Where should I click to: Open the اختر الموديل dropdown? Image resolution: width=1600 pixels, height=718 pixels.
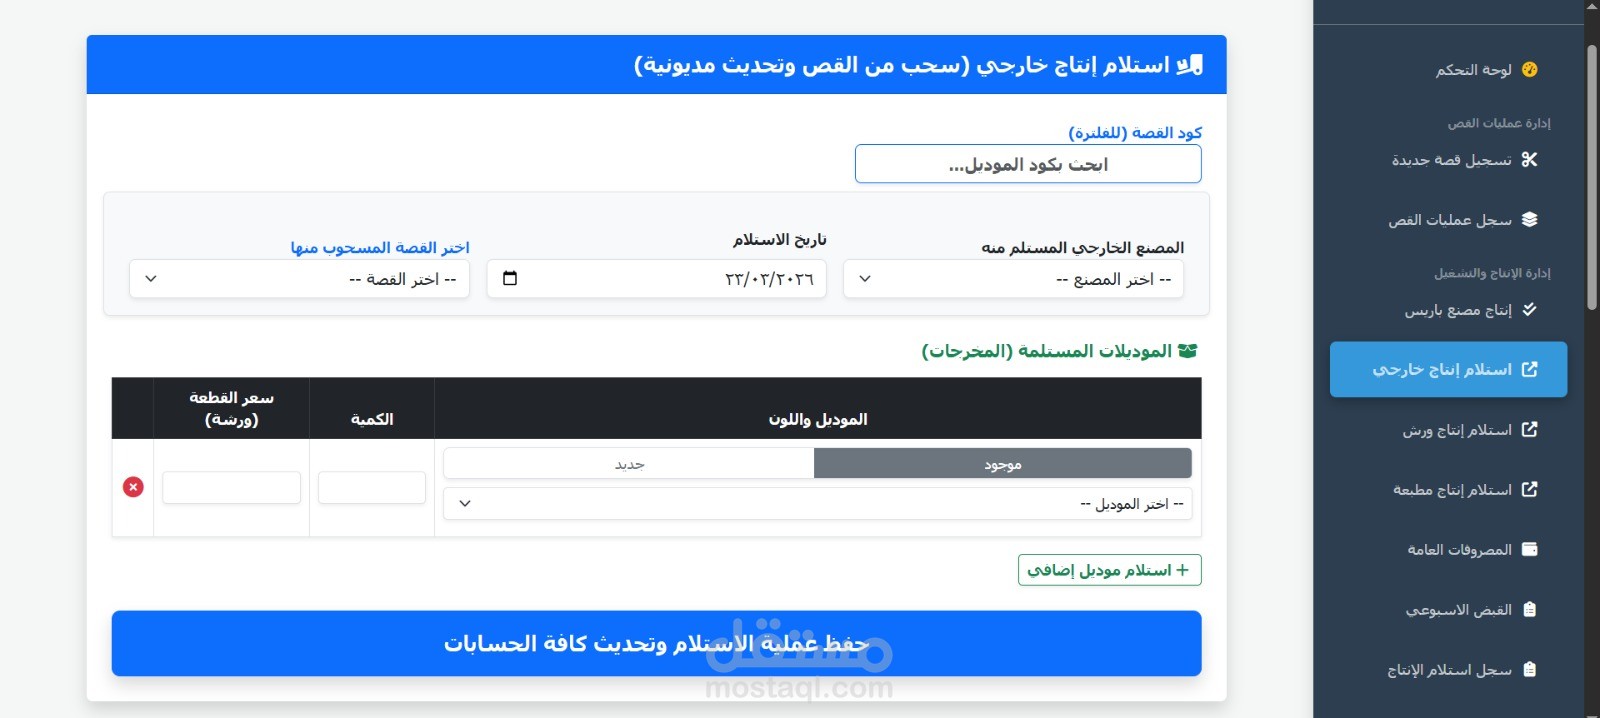click(x=817, y=504)
